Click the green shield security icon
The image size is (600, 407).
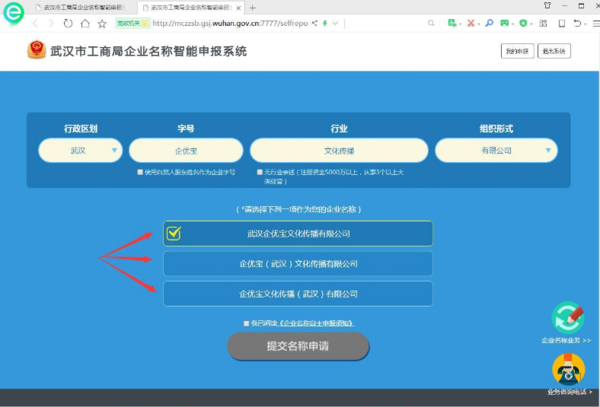click(x=523, y=23)
